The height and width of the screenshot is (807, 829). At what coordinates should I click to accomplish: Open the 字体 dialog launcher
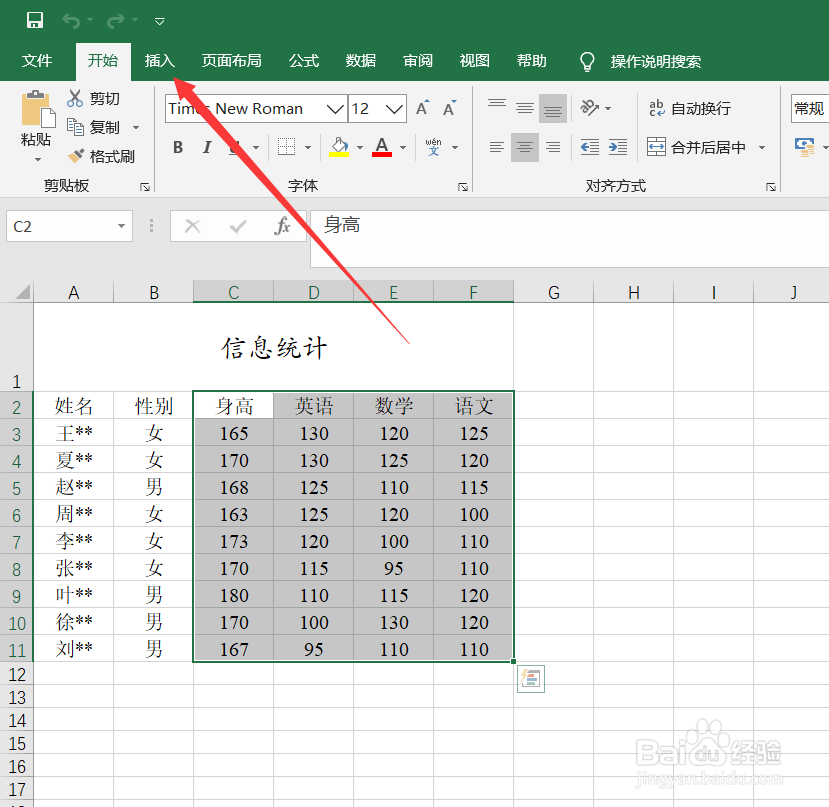[463, 187]
